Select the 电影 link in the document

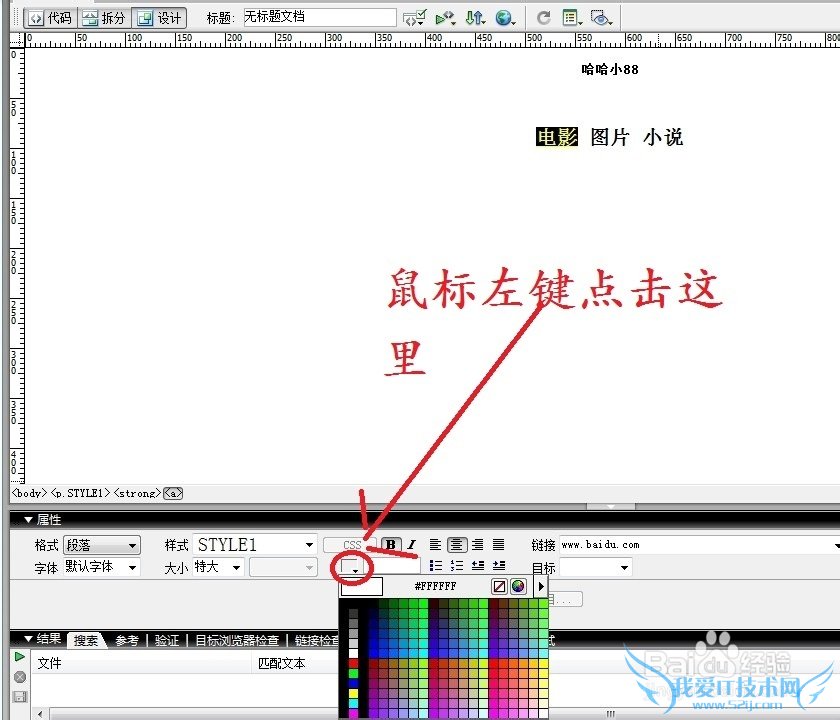click(557, 137)
